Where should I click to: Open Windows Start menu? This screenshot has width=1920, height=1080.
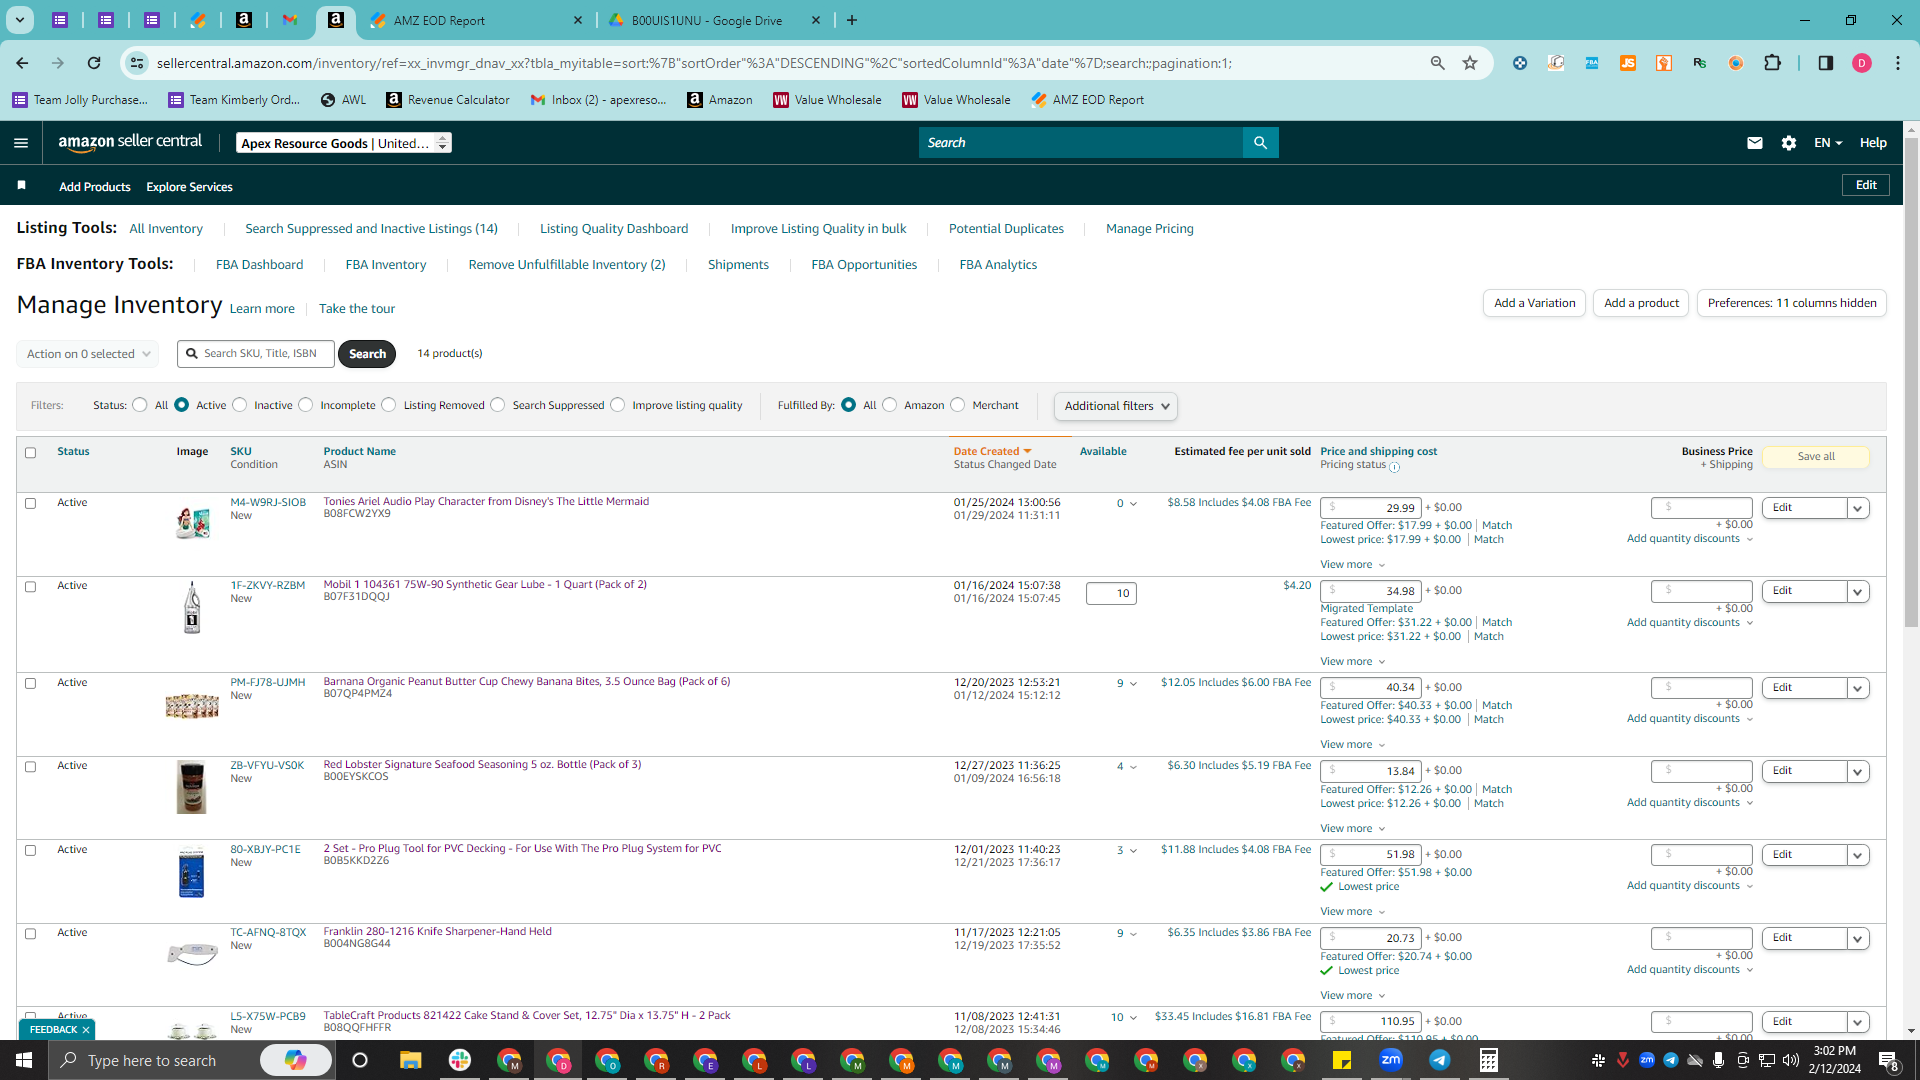(x=24, y=1060)
